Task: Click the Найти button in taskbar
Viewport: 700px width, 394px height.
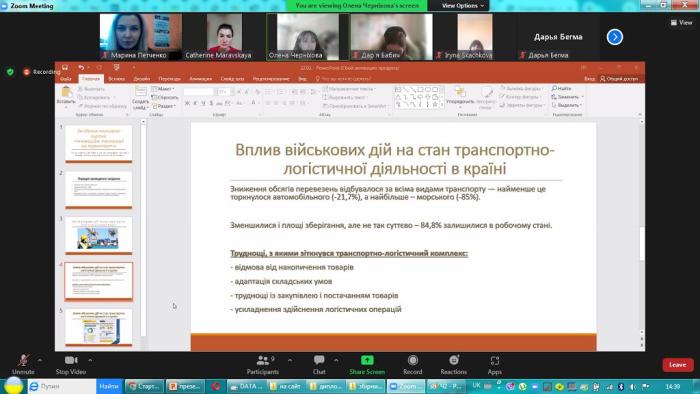Action: coord(109,386)
